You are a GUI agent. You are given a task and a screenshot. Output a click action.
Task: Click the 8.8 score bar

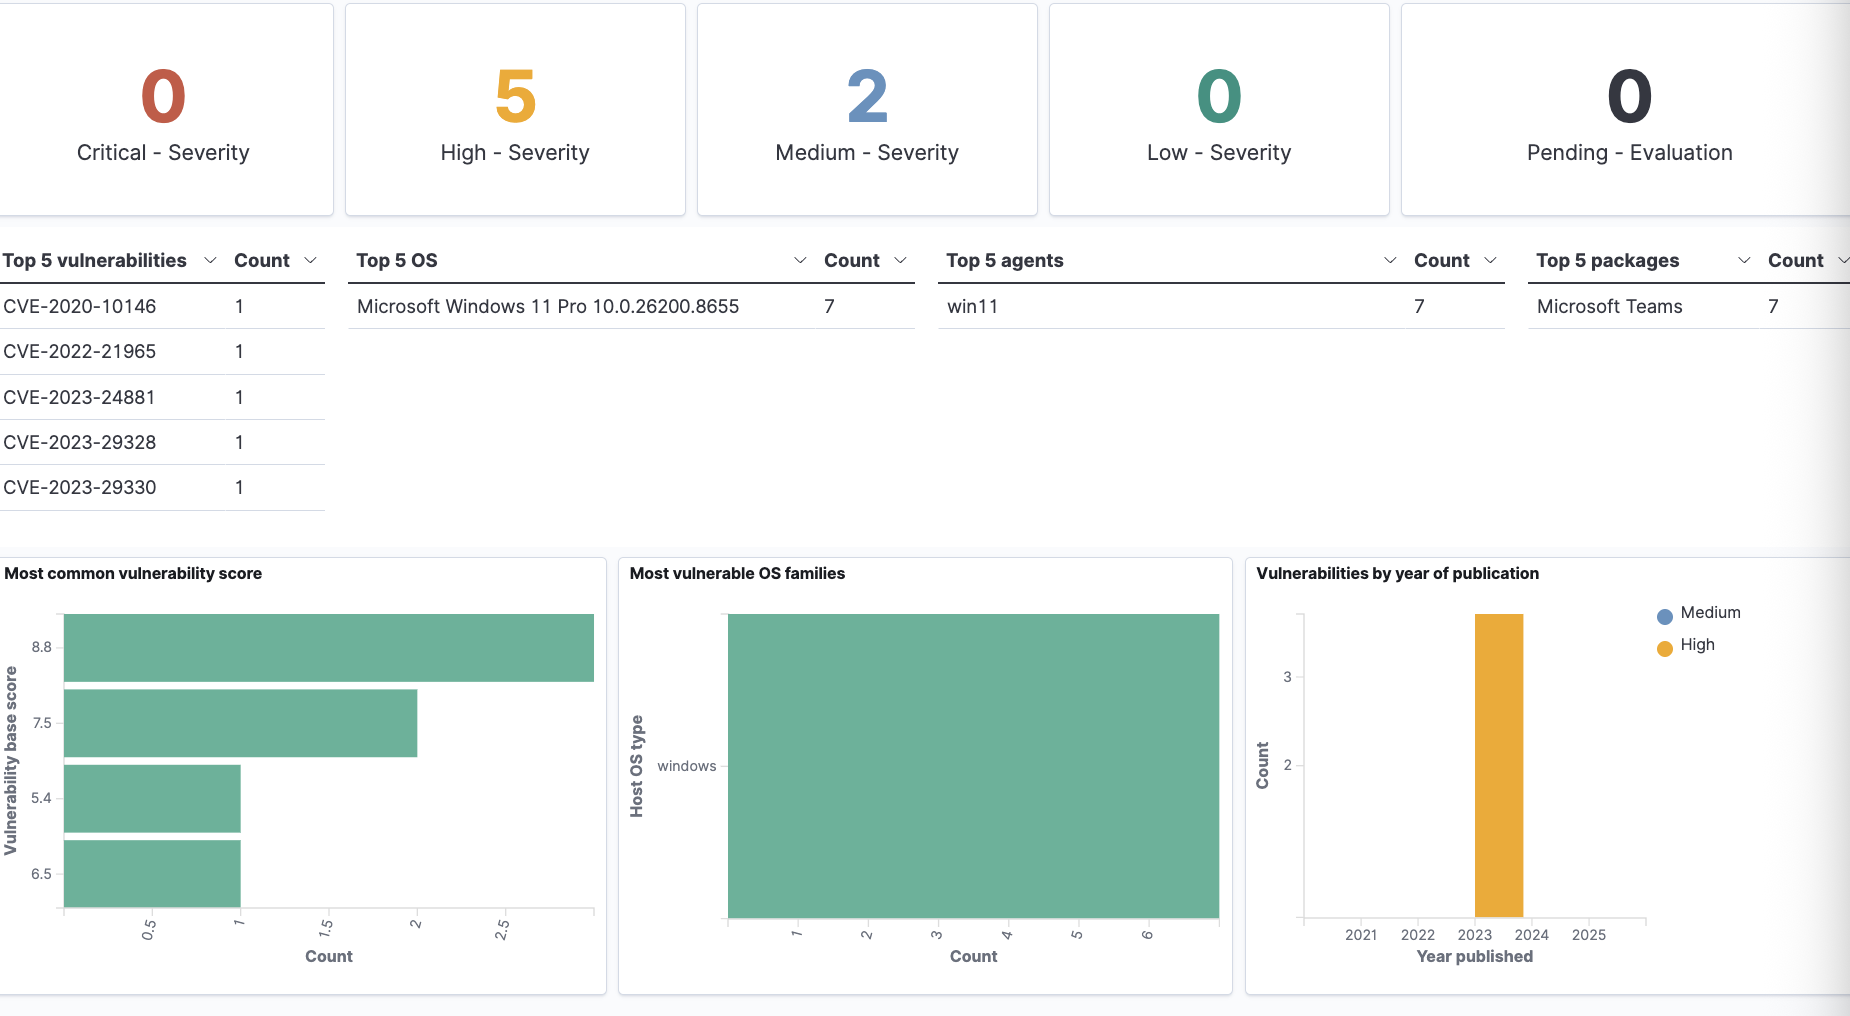328,648
